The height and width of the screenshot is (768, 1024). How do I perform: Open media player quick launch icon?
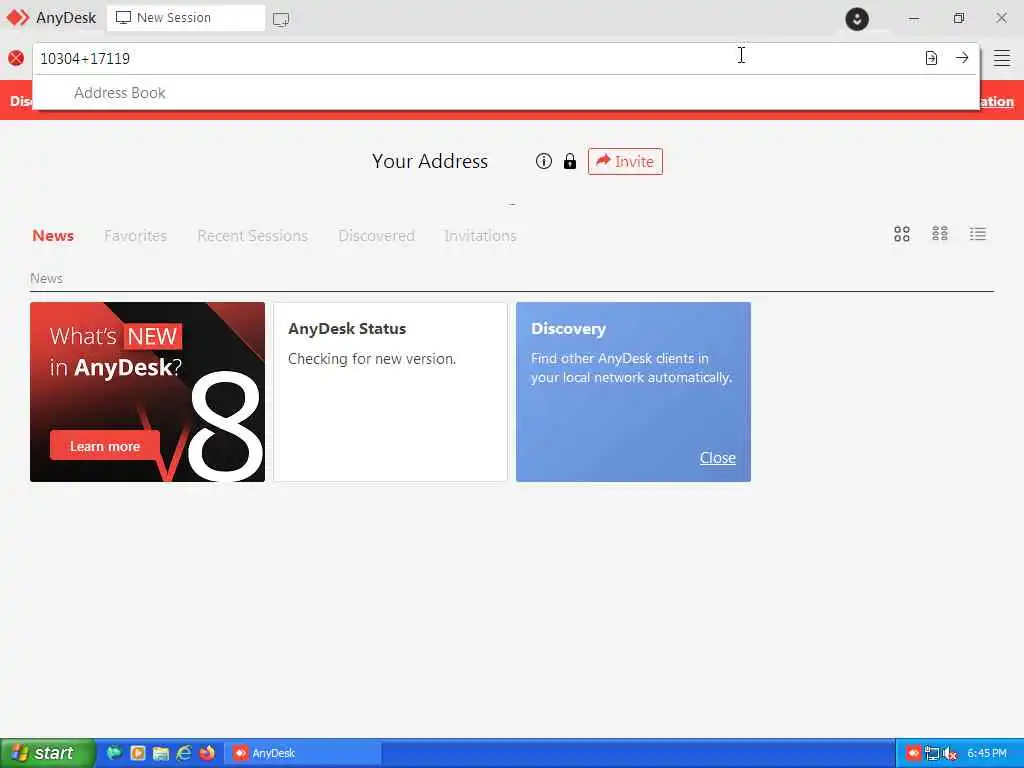138,753
